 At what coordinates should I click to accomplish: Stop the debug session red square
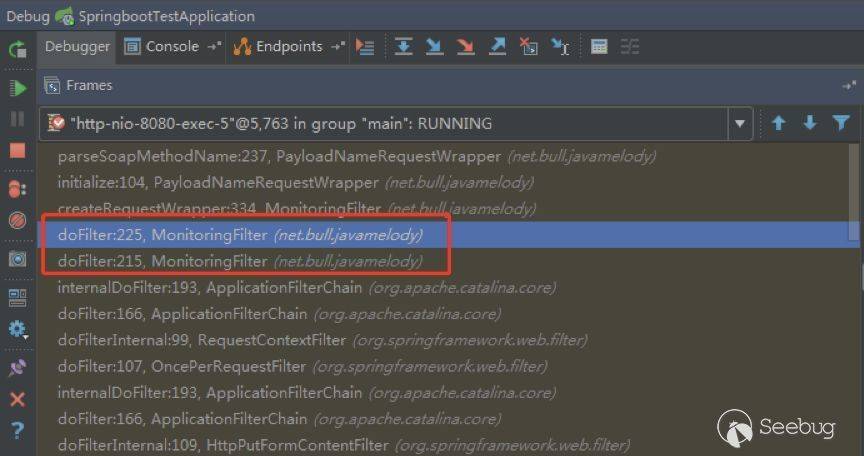(17, 150)
